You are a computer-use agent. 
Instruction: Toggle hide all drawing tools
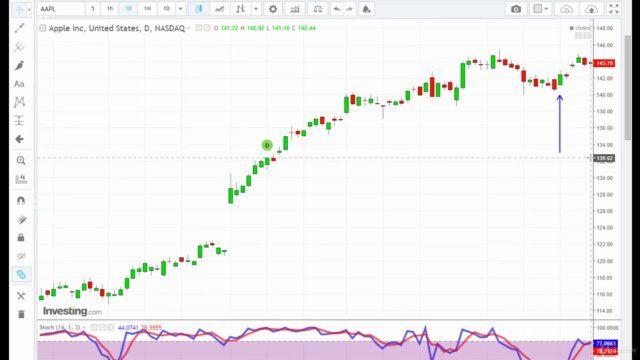(x=21, y=256)
